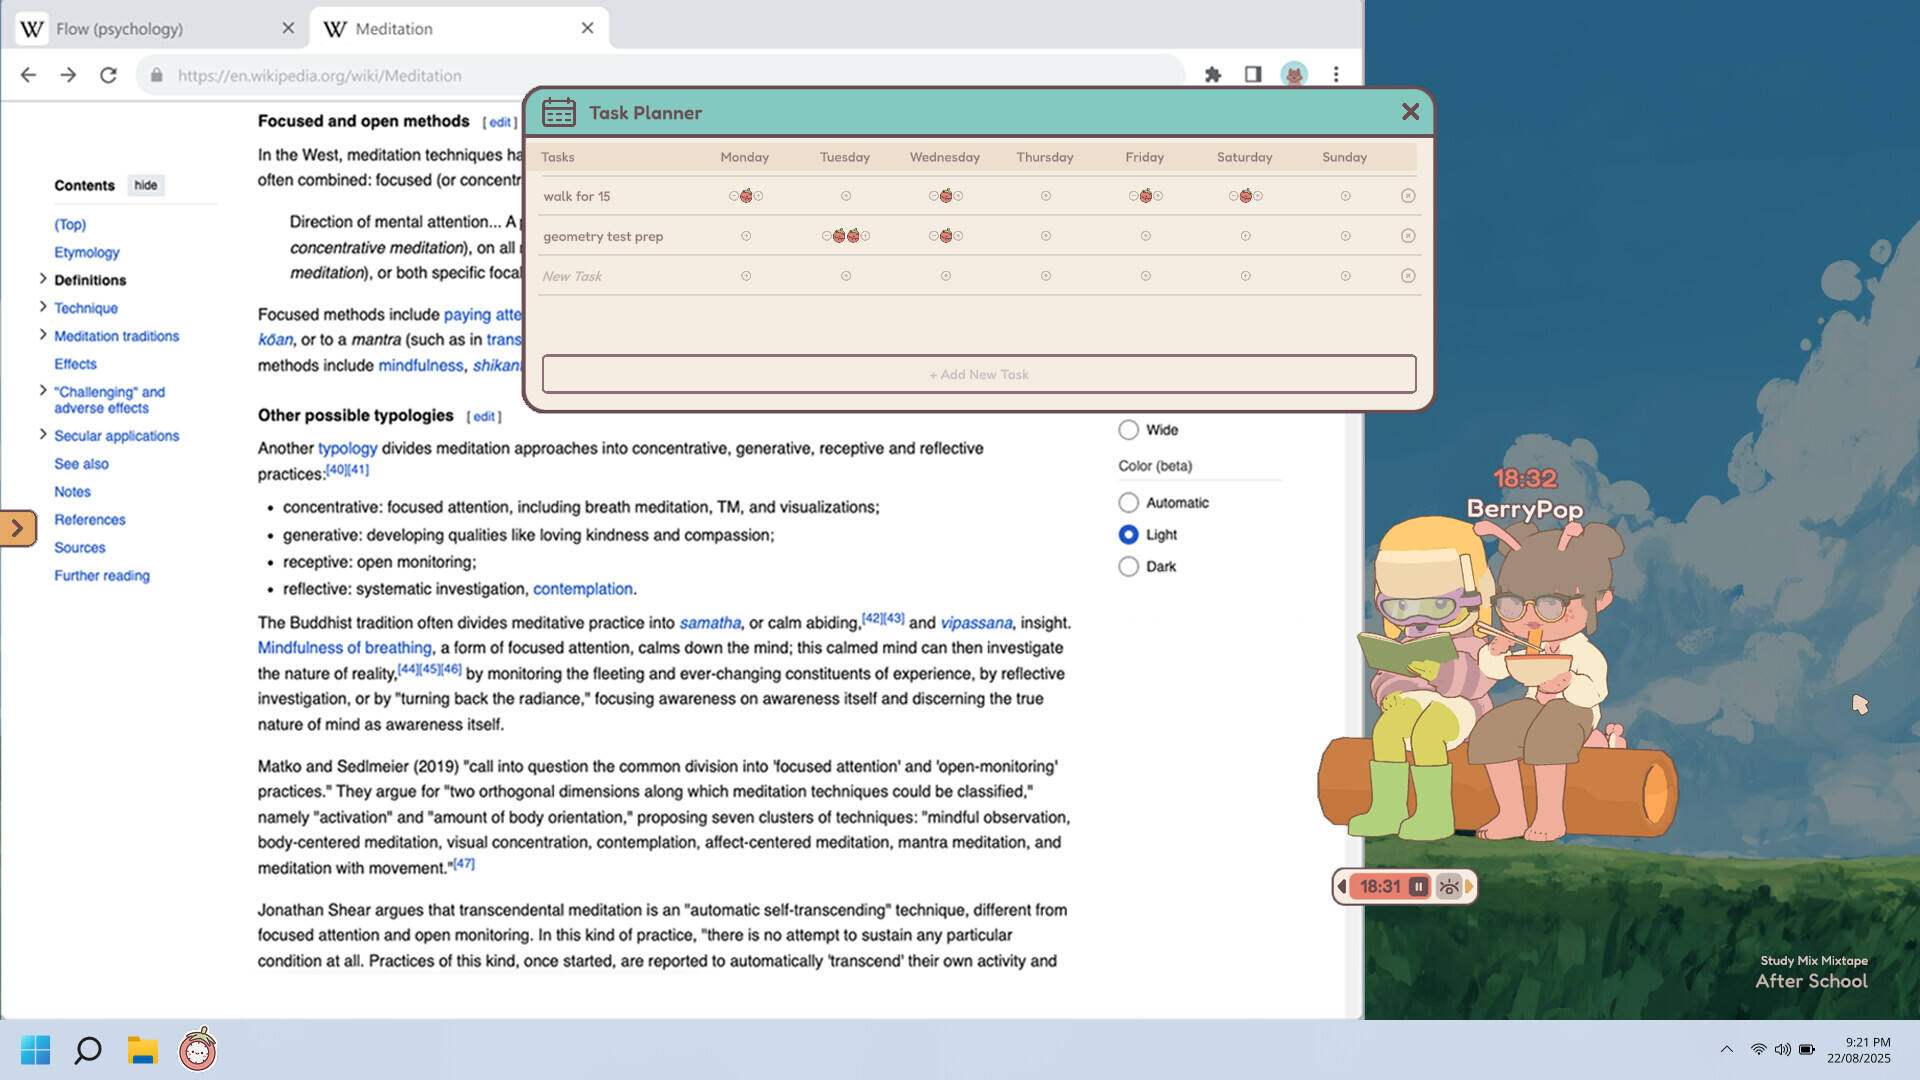Click the eye icon beside the timer
This screenshot has width=1920, height=1080.
click(x=1448, y=887)
